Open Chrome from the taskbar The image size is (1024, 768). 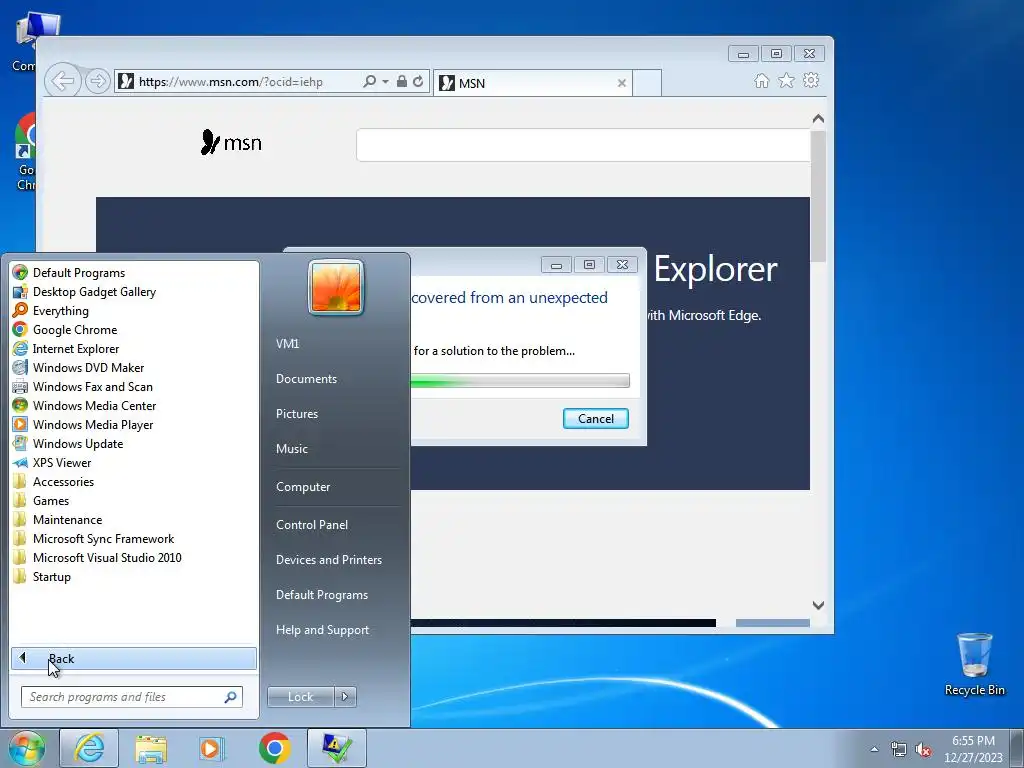[274, 748]
